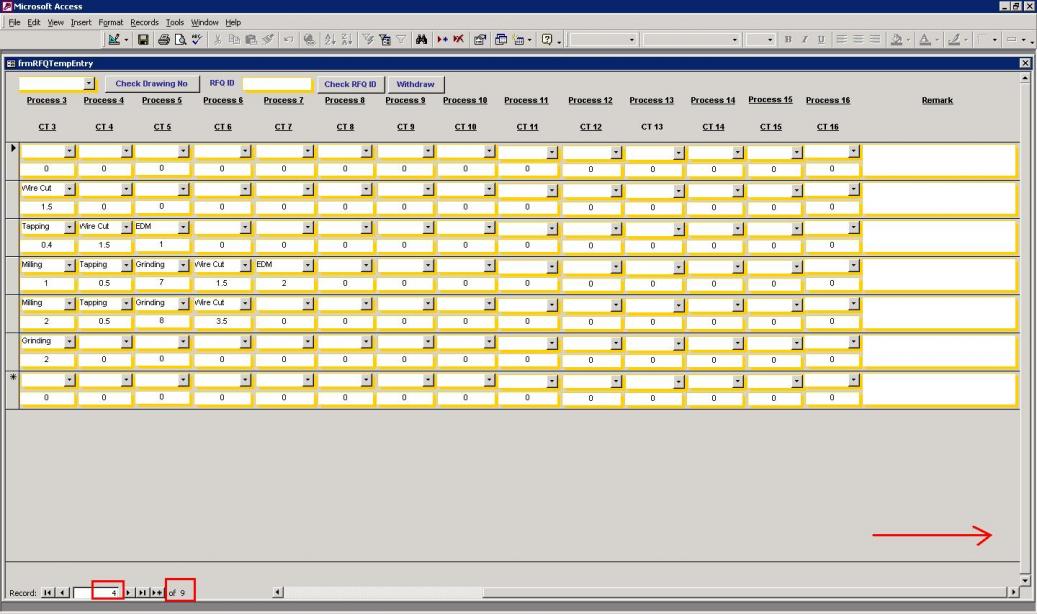Click the Find binoculars icon
This screenshot has height=614, width=1037.
[421, 40]
